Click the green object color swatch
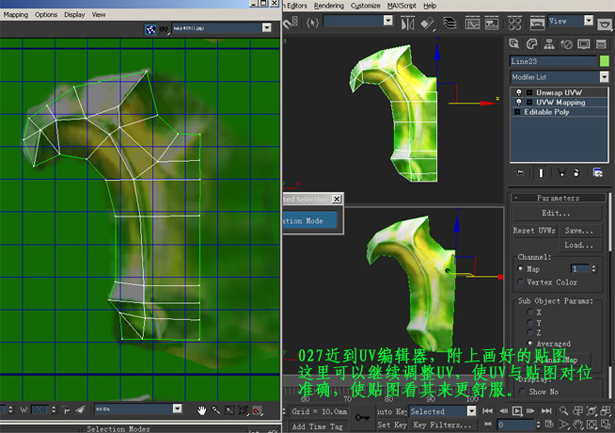Screen dimensions: 615x433 pos(604,61)
